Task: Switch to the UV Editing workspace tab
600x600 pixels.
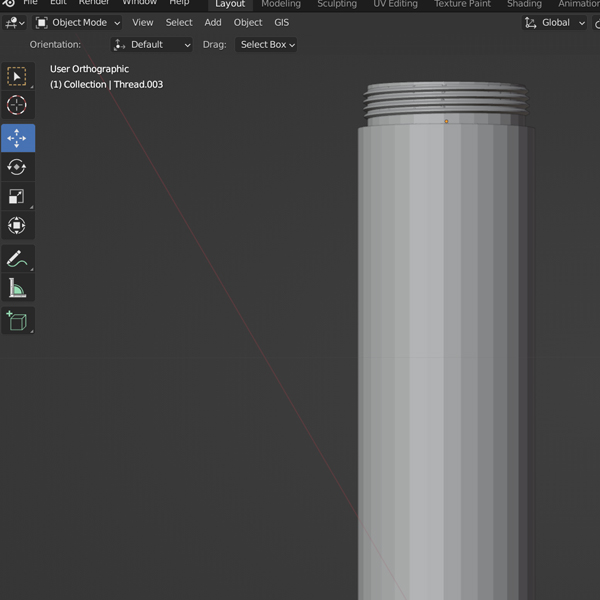Action: pyautogui.click(x=395, y=4)
